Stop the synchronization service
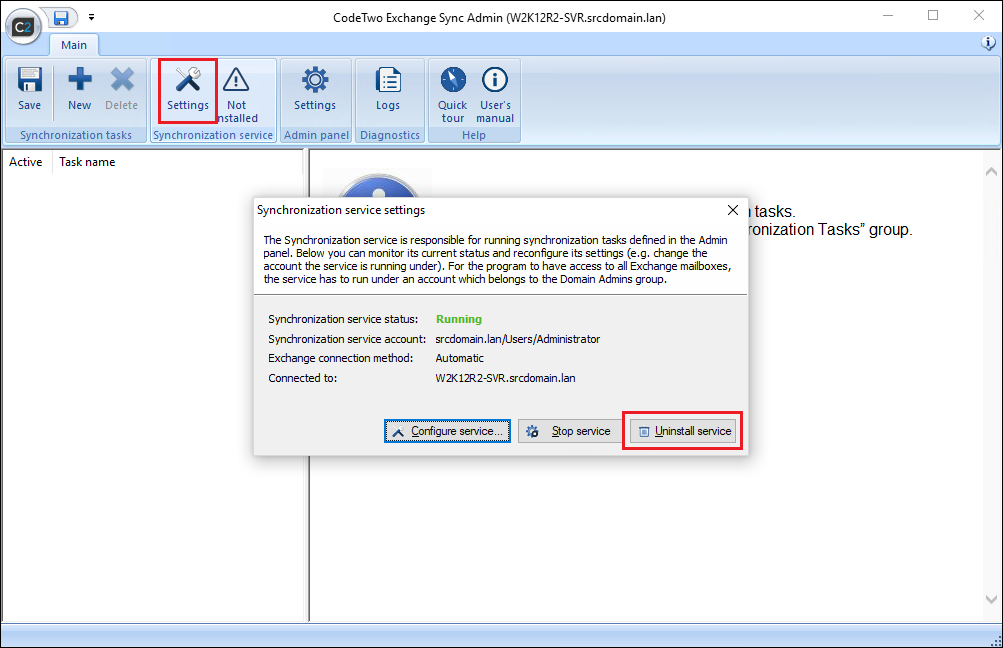The image size is (1003, 648). pyautogui.click(x=569, y=430)
